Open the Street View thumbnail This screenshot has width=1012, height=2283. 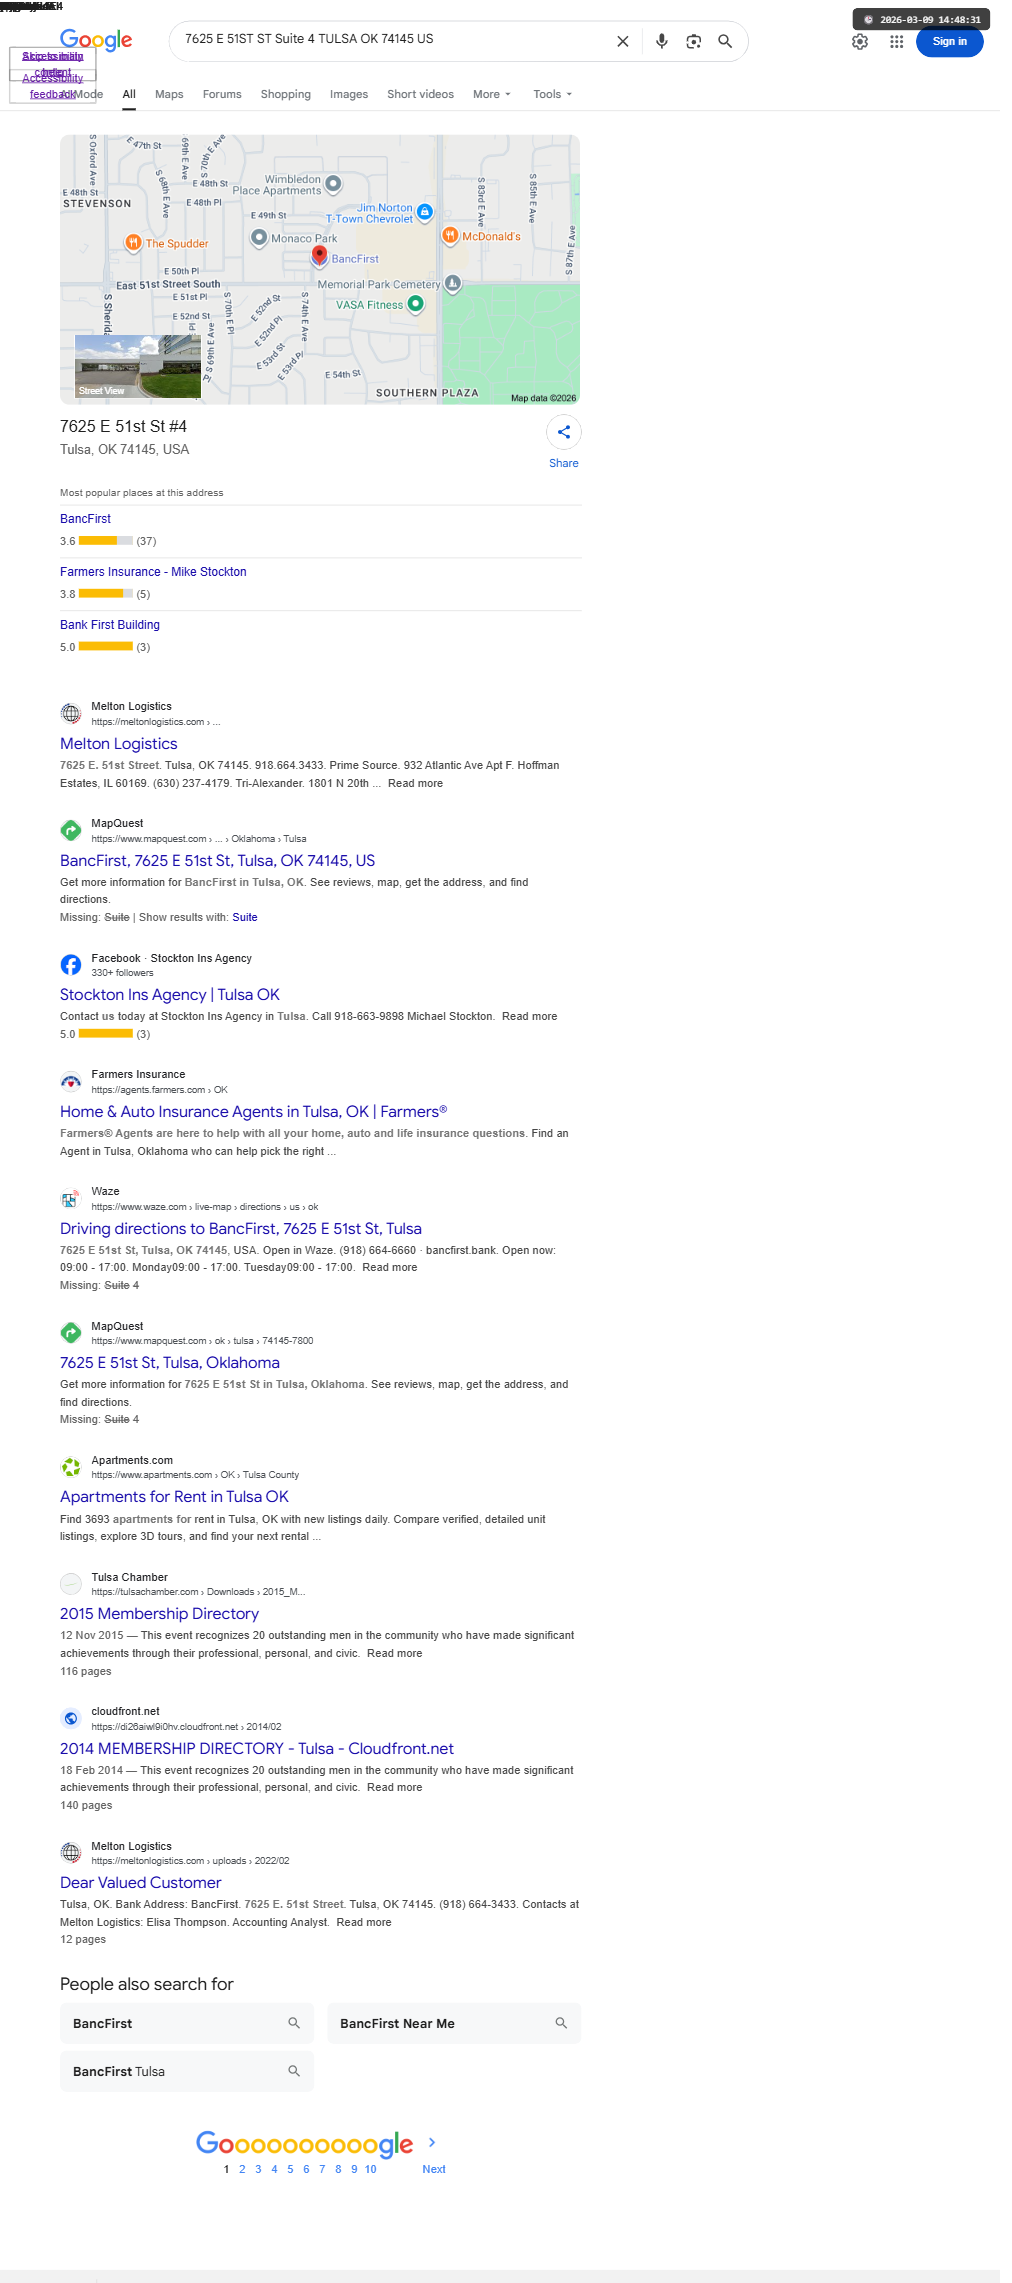pyautogui.click(x=138, y=367)
